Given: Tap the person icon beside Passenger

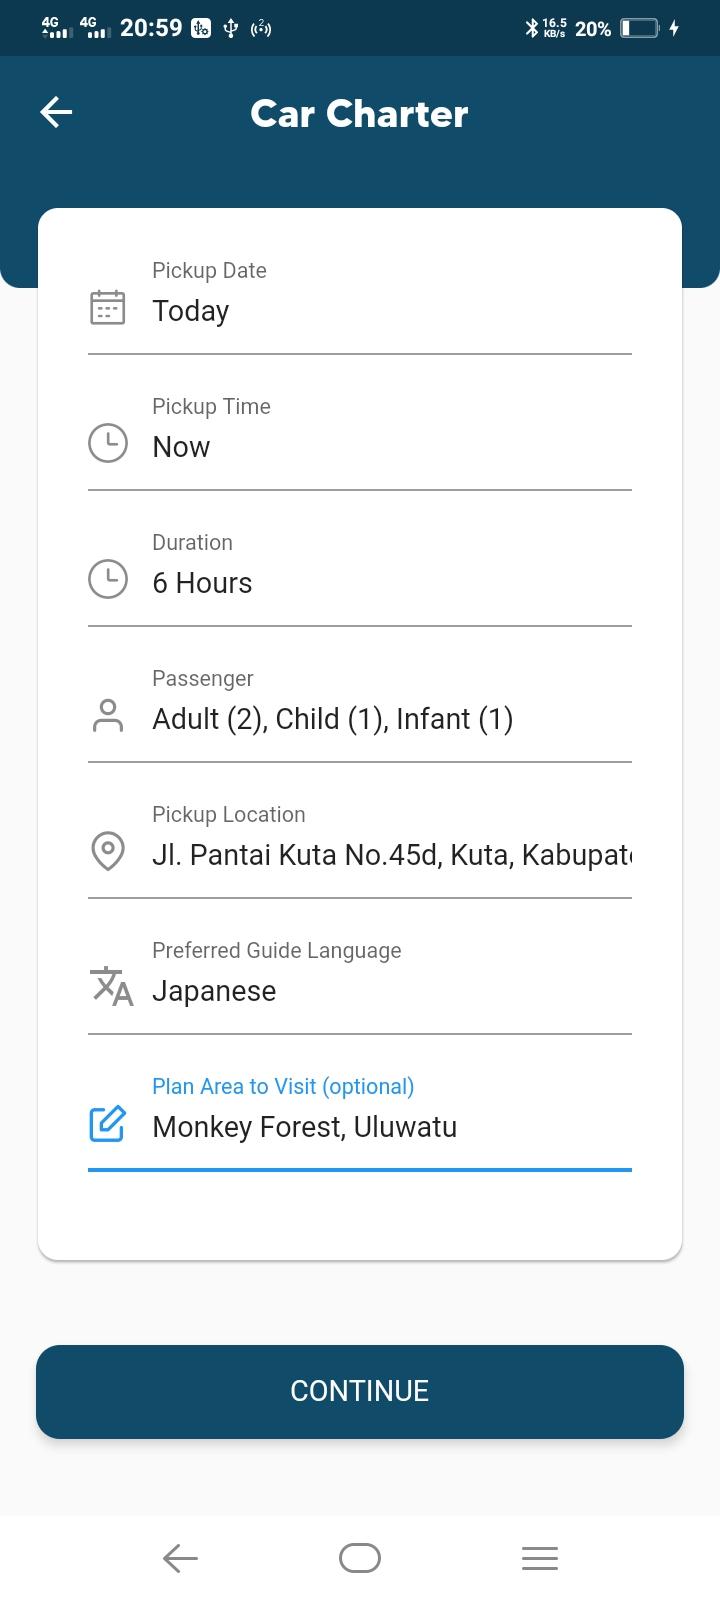Looking at the screenshot, I should [108, 715].
